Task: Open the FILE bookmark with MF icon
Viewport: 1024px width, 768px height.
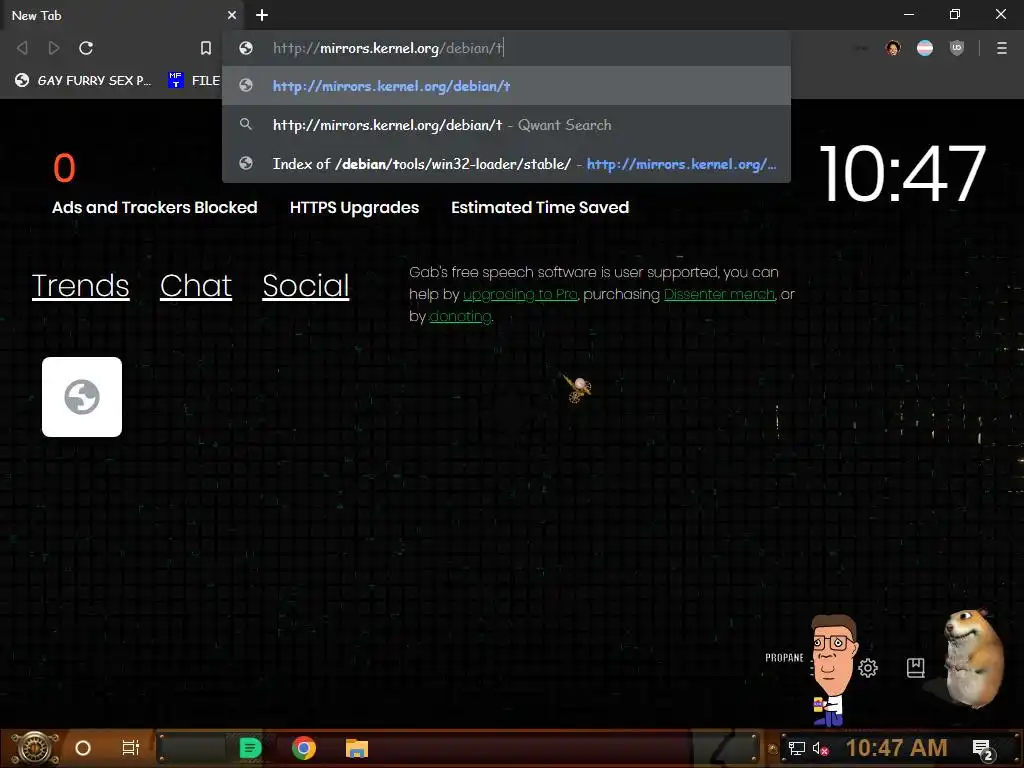Action: 194,80
